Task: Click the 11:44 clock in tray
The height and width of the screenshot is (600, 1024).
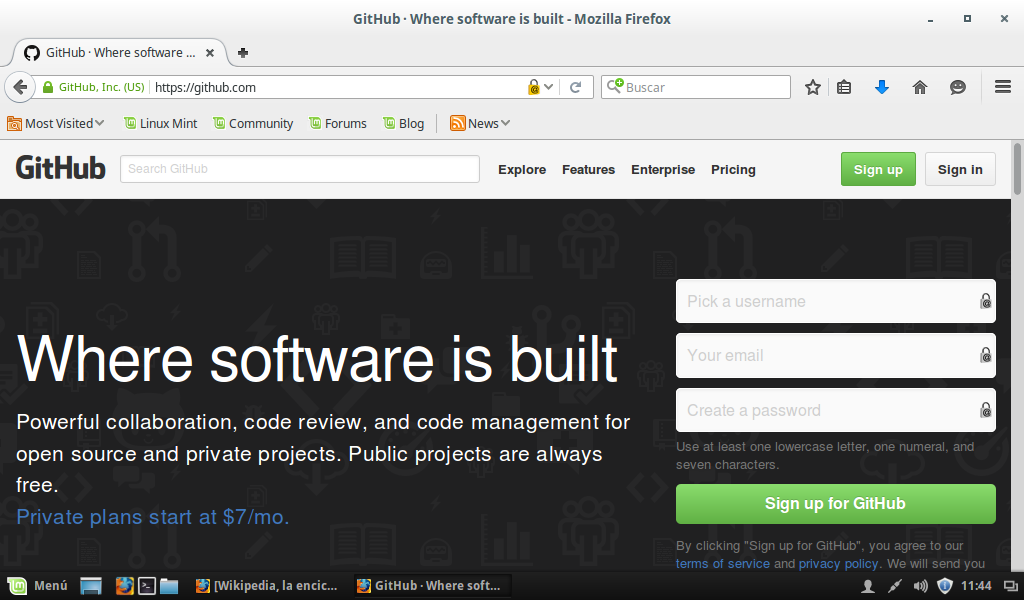Action: click(976, 586)
